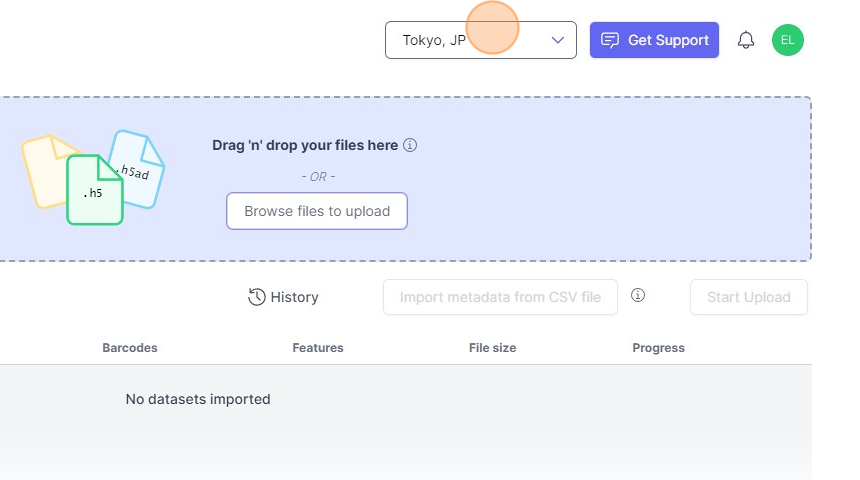The image size is (860, 480).
Task: Open upload History via the clock icon
Action: click(257, 297)
